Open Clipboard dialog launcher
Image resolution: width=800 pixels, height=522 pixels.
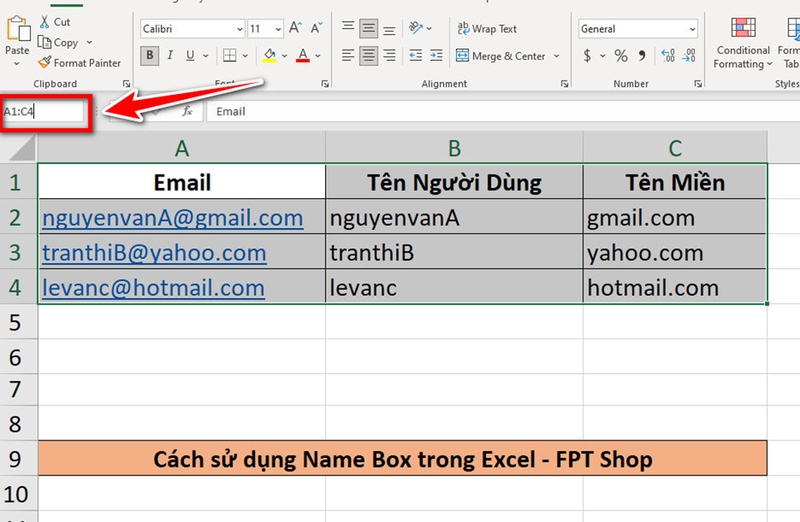(x=126, y=84)
